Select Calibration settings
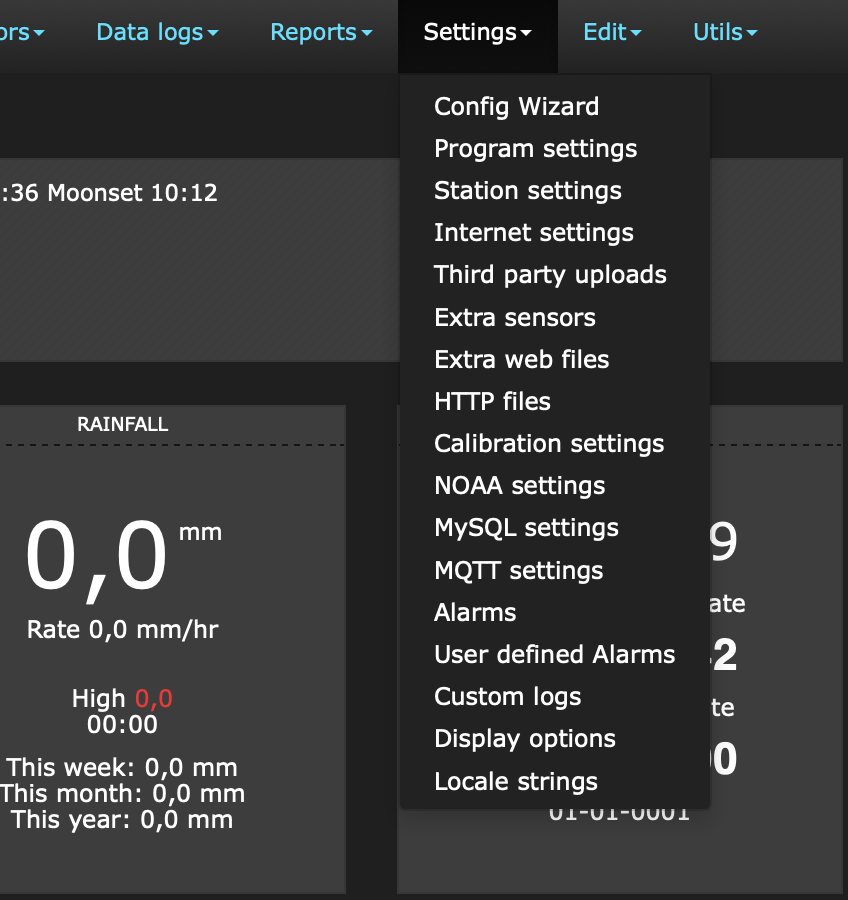The width and height of the screenshot is (848, 900). click(549, 443)
